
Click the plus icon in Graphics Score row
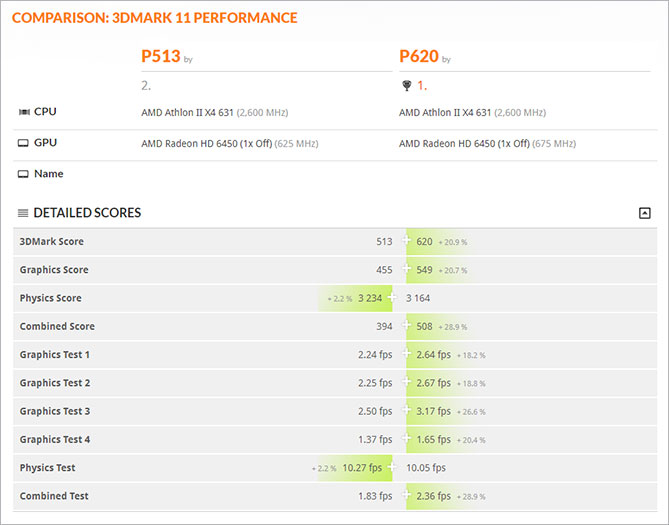click(406, 268)
